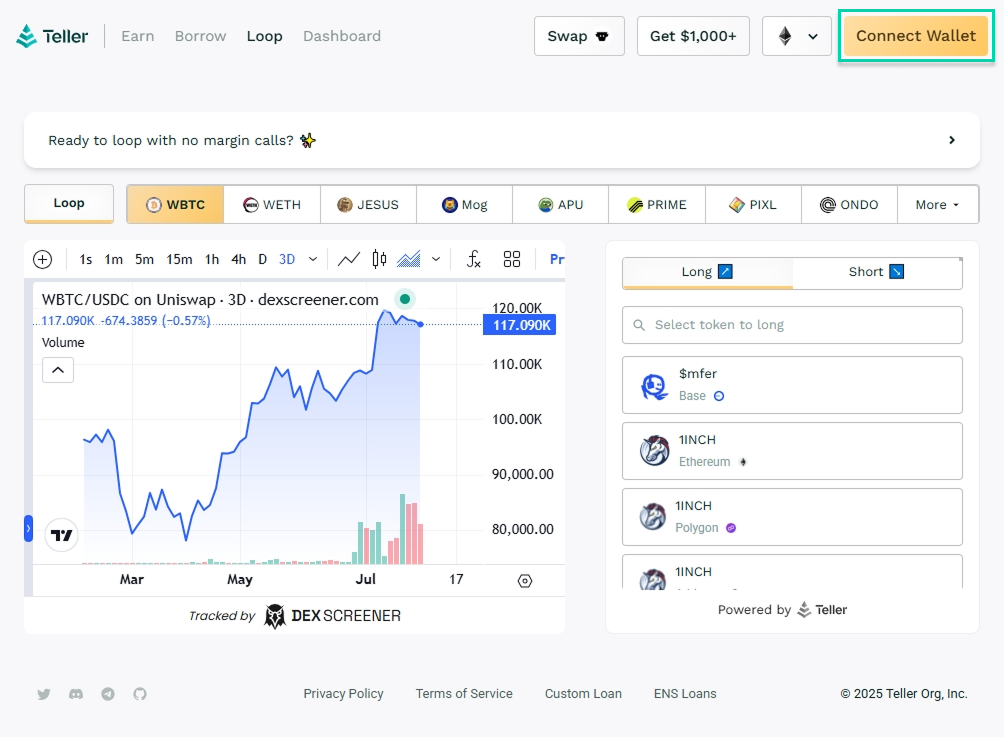Image resolution: width=1004 pixels, height=737 pixels.
Task: Open the Earn page
Action: pos(138,36)
